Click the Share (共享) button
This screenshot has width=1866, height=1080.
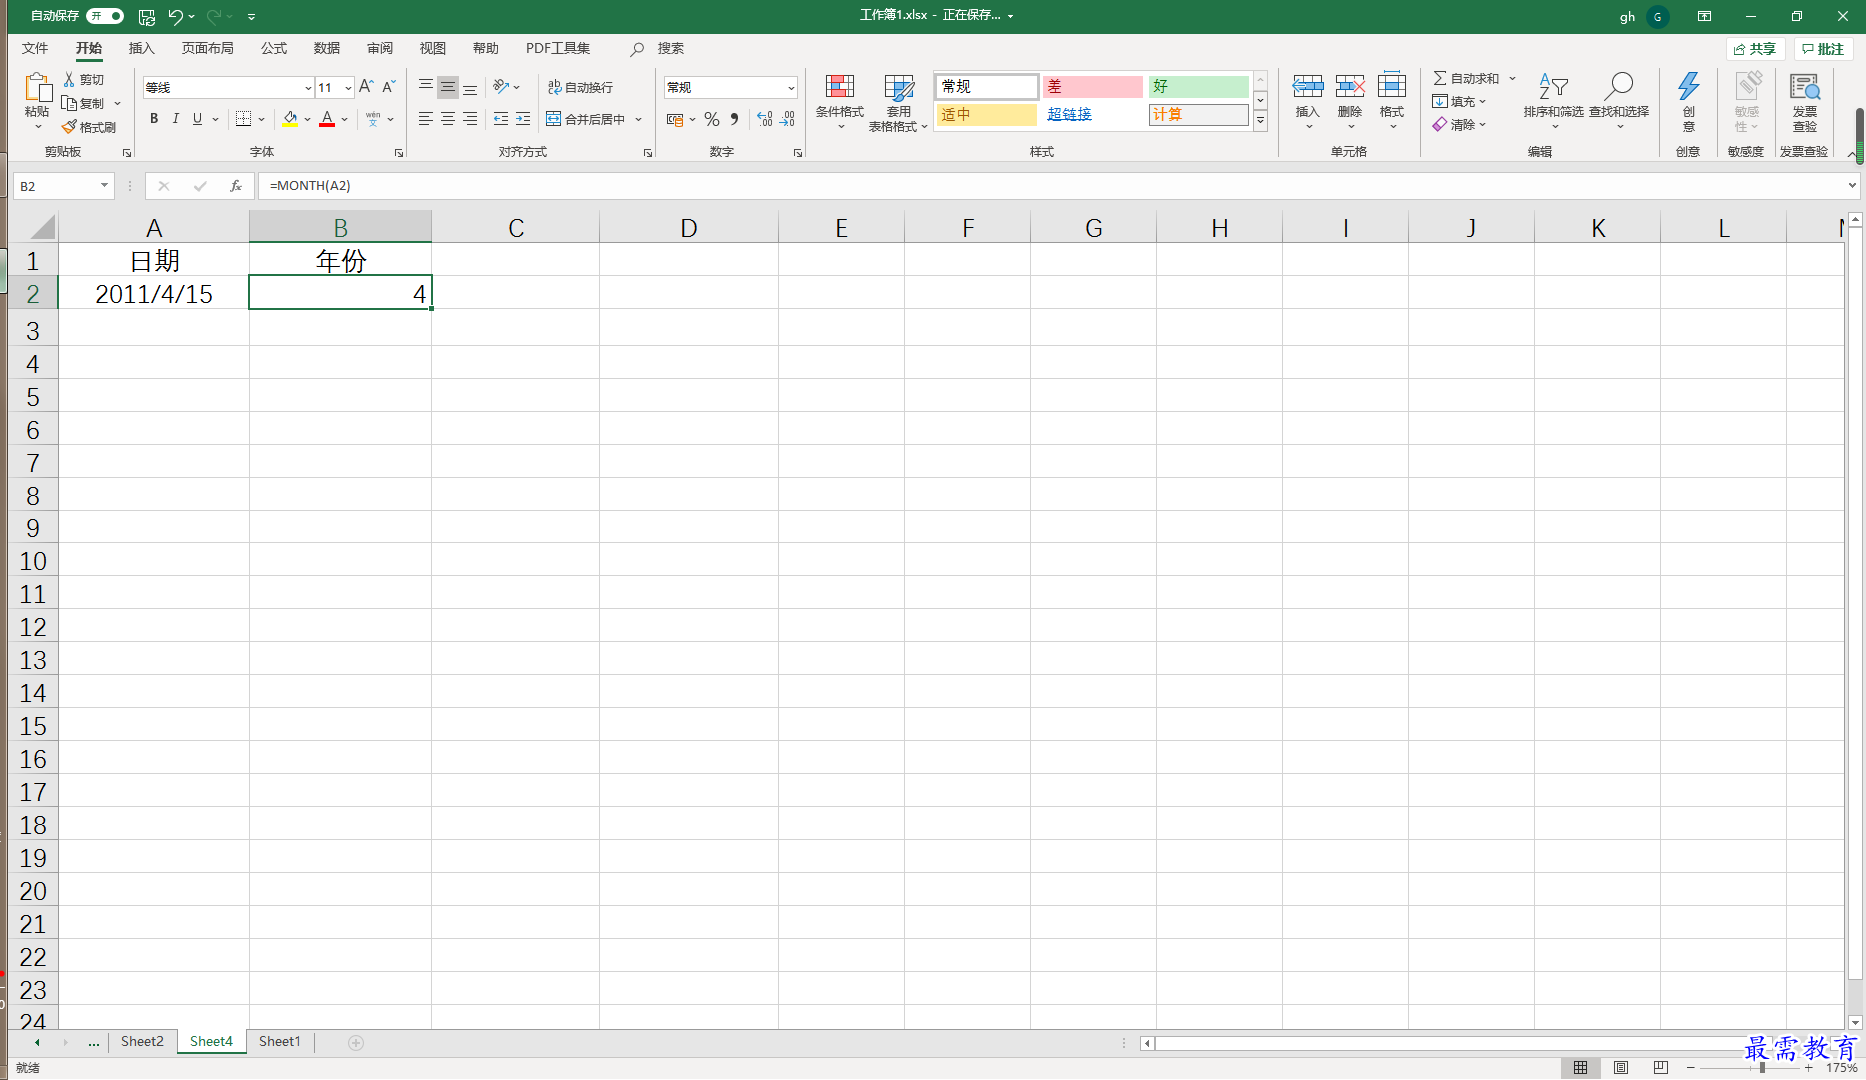(1756, 49)
